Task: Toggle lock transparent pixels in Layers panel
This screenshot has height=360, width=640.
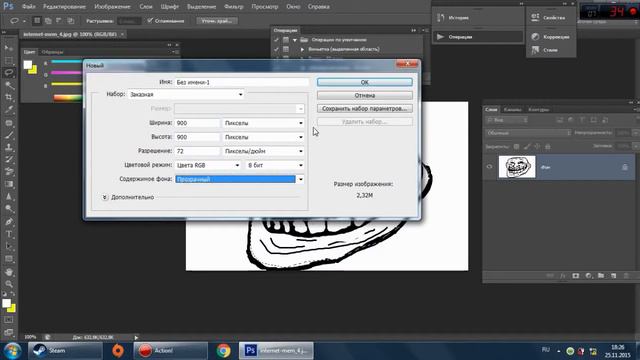Action: coord(516,146)
